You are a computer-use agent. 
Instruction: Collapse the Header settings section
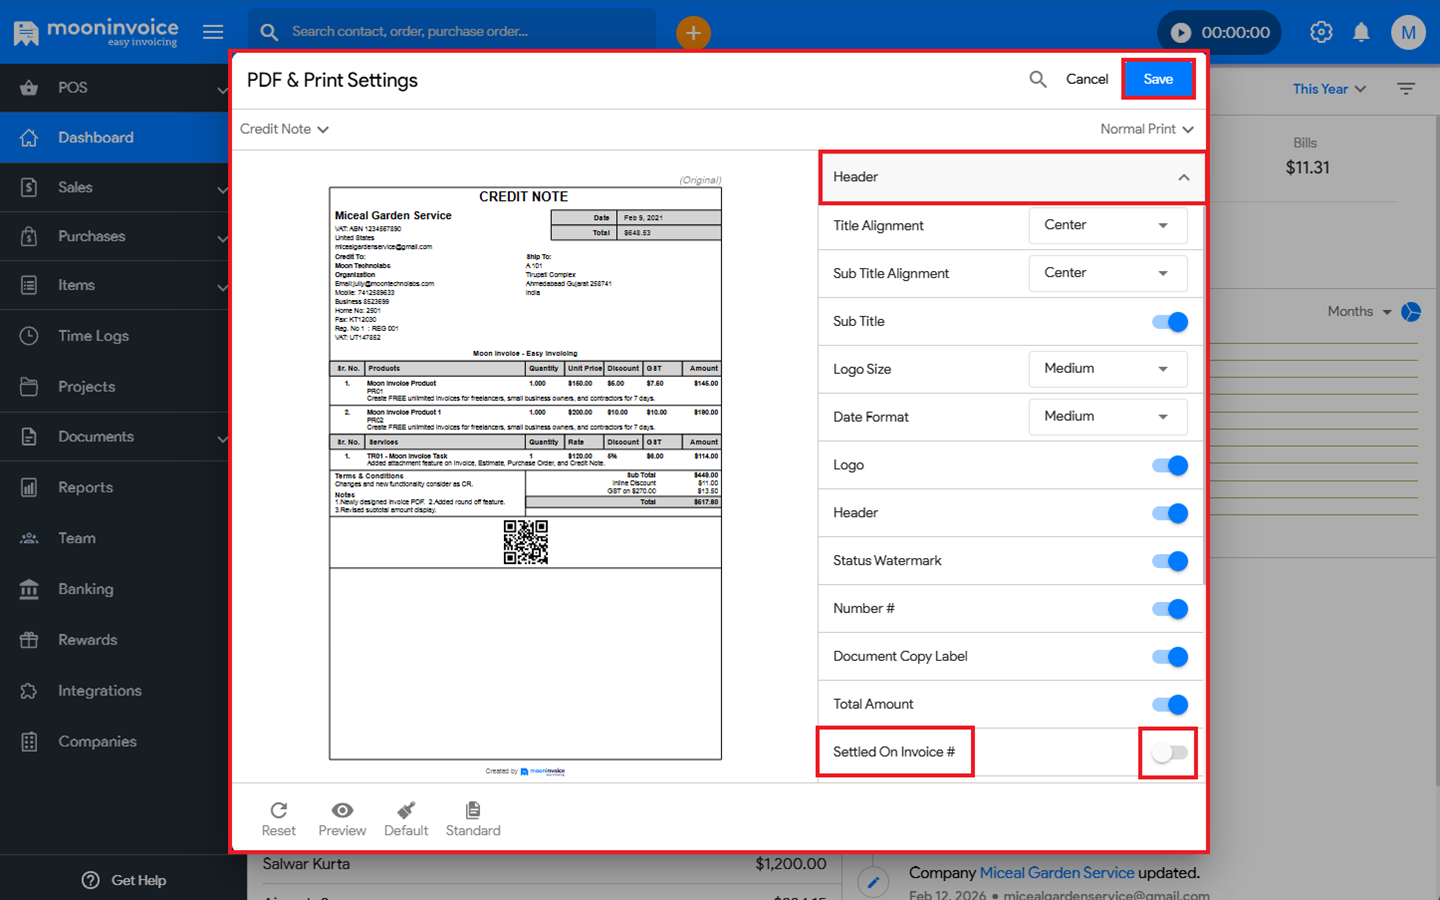(1183, 177)
